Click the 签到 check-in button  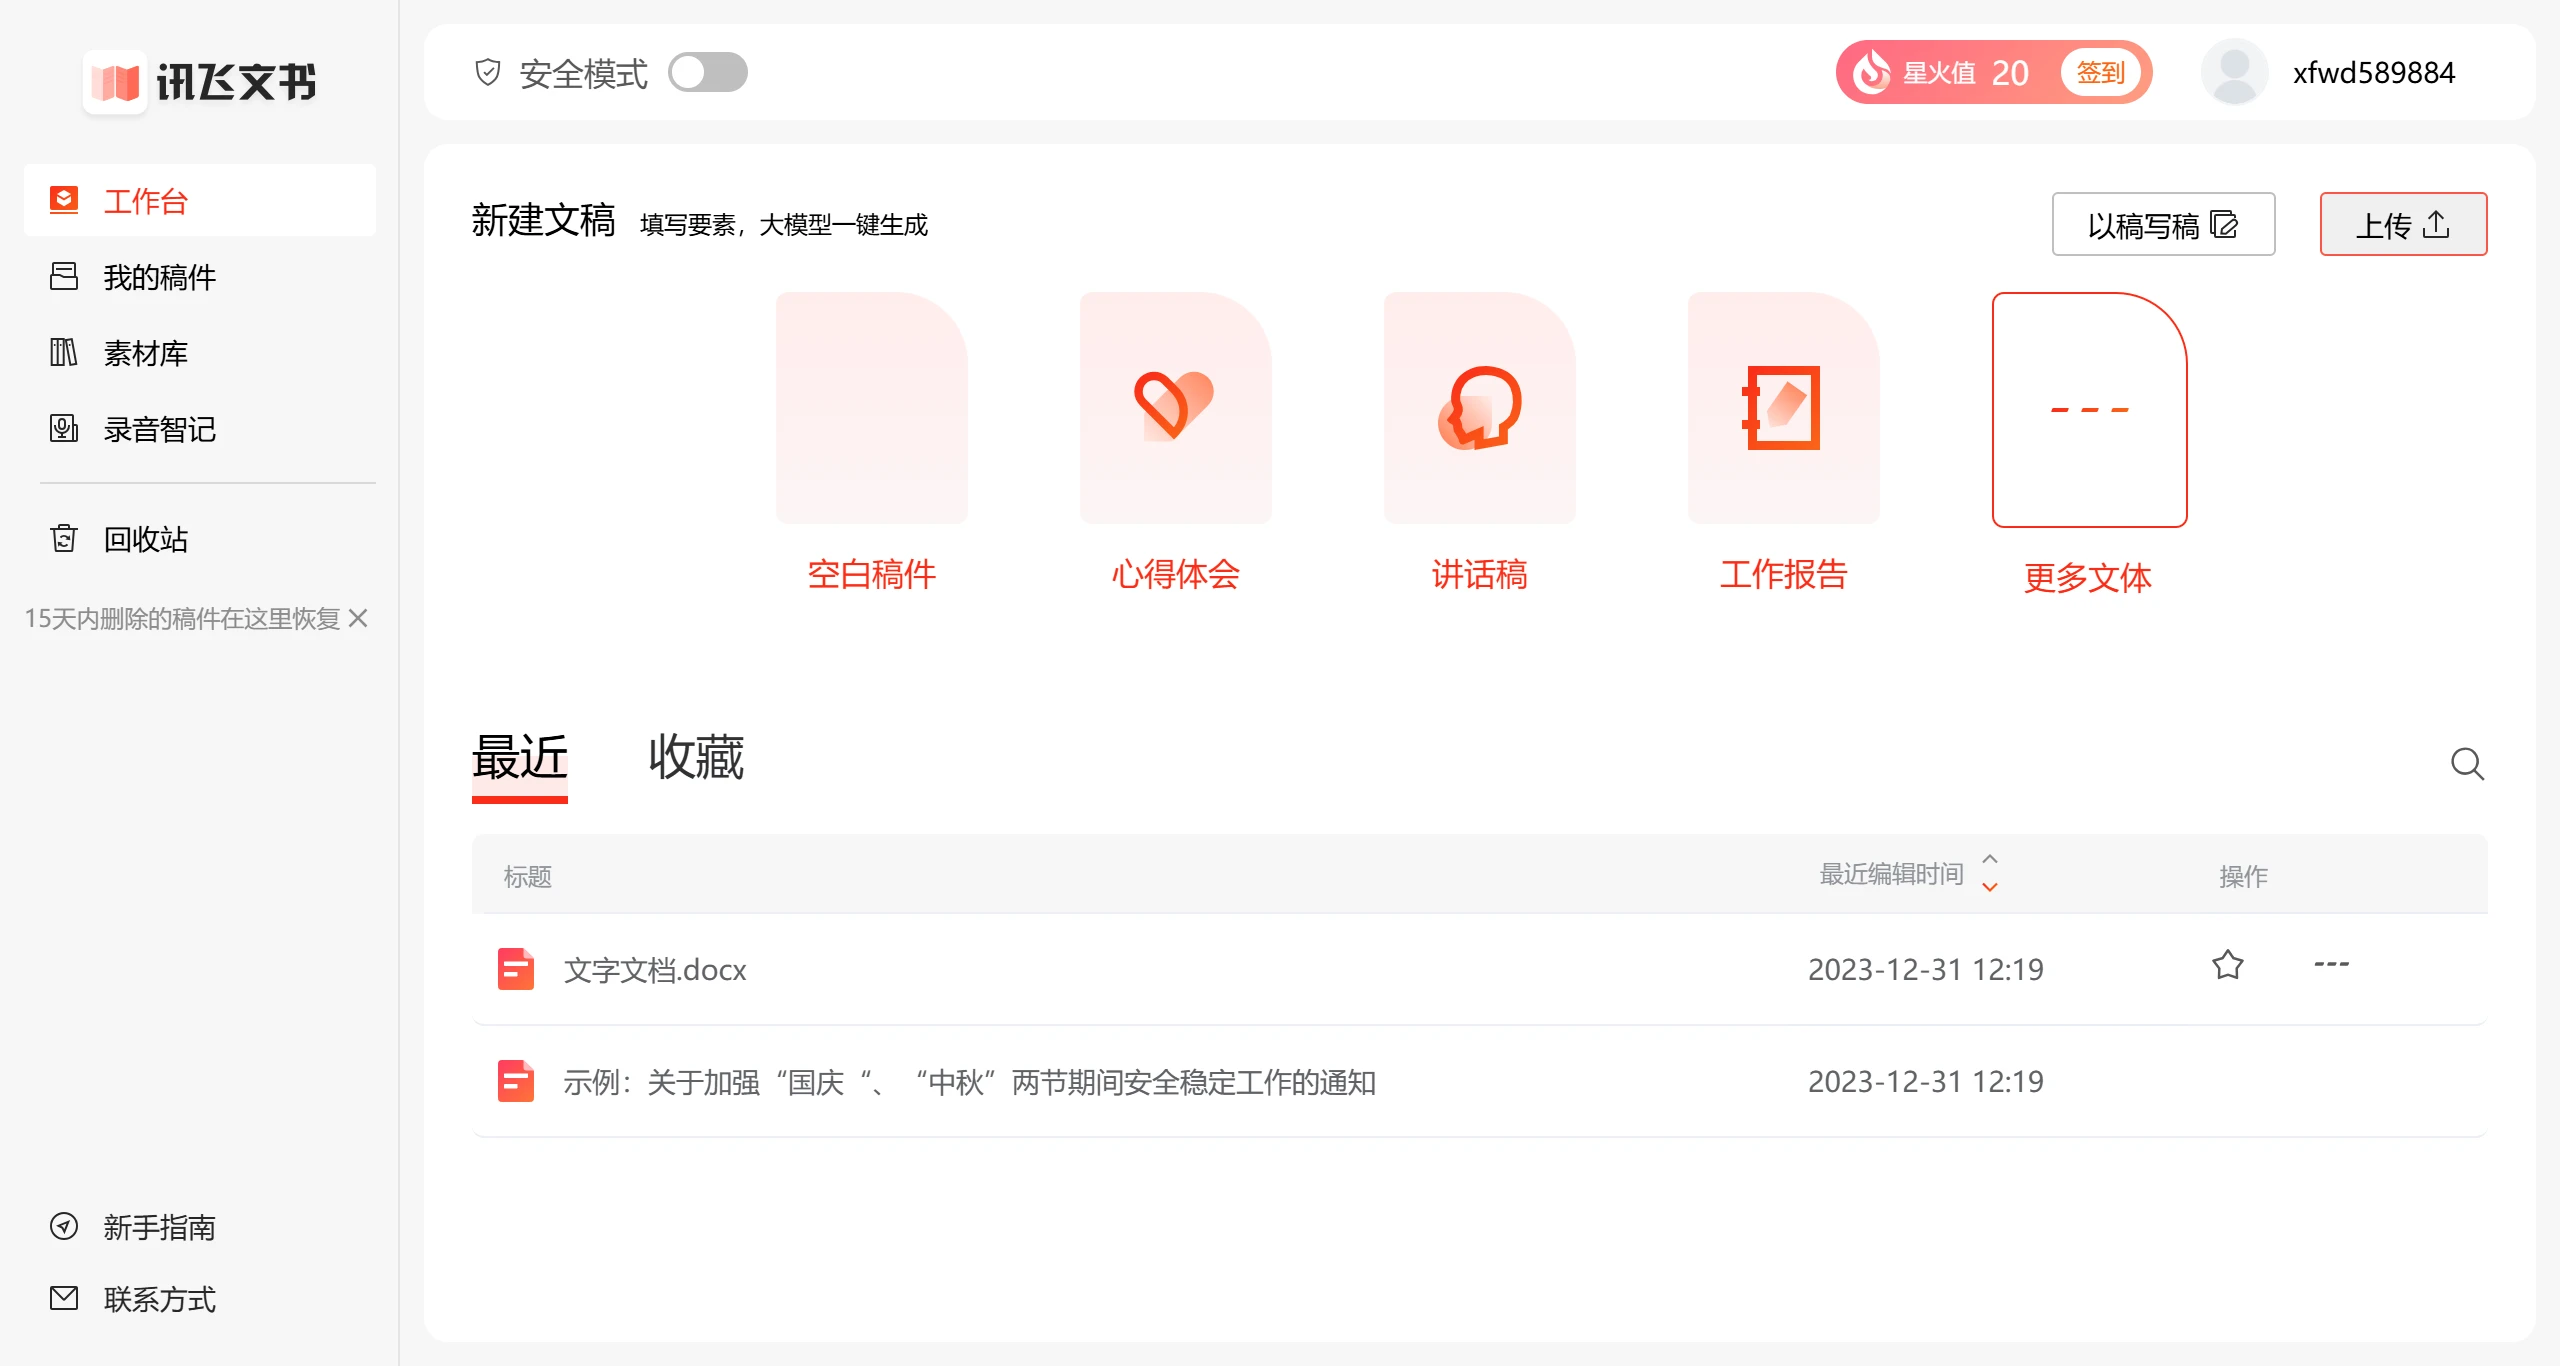[2100, 73]
